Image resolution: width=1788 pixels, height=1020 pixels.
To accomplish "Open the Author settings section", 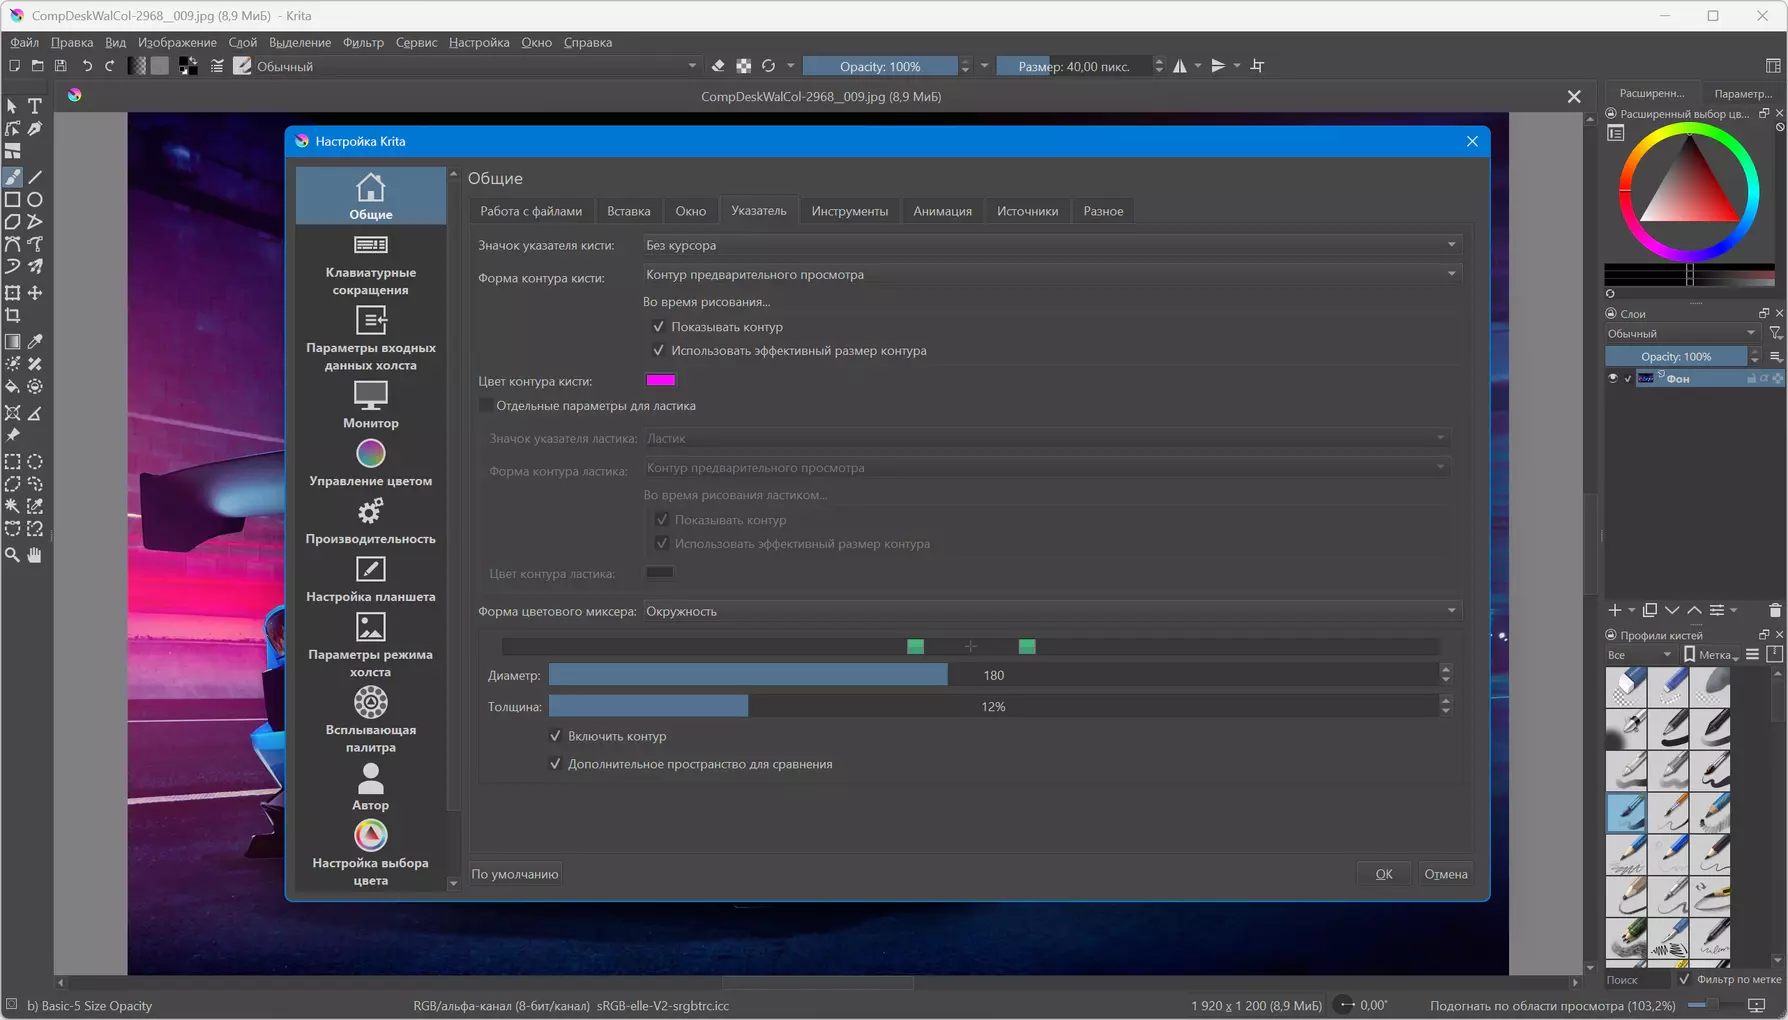I will pos(370,786).
